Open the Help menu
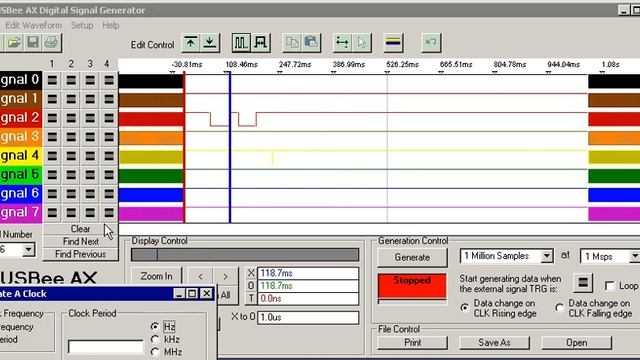The image size is (640, 360). (111, 25)
